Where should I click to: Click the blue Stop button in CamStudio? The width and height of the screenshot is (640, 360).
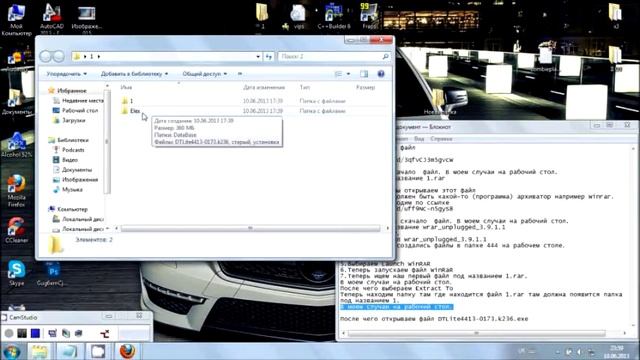(36, 333)
